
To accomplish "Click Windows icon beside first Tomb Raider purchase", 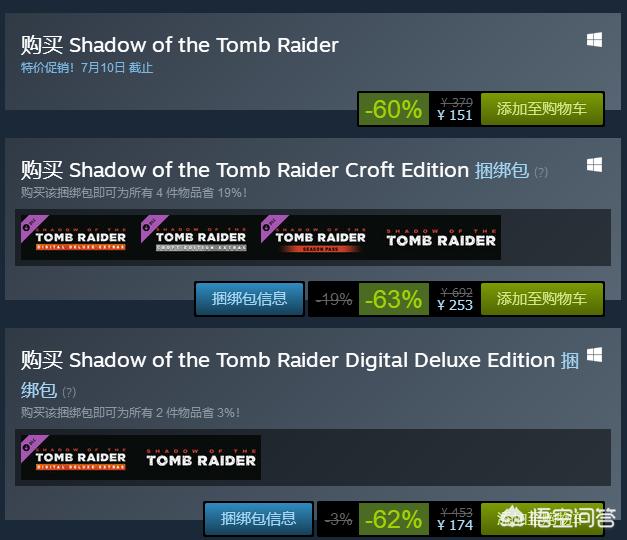I will pyautogui.click(x=594, y=40).
